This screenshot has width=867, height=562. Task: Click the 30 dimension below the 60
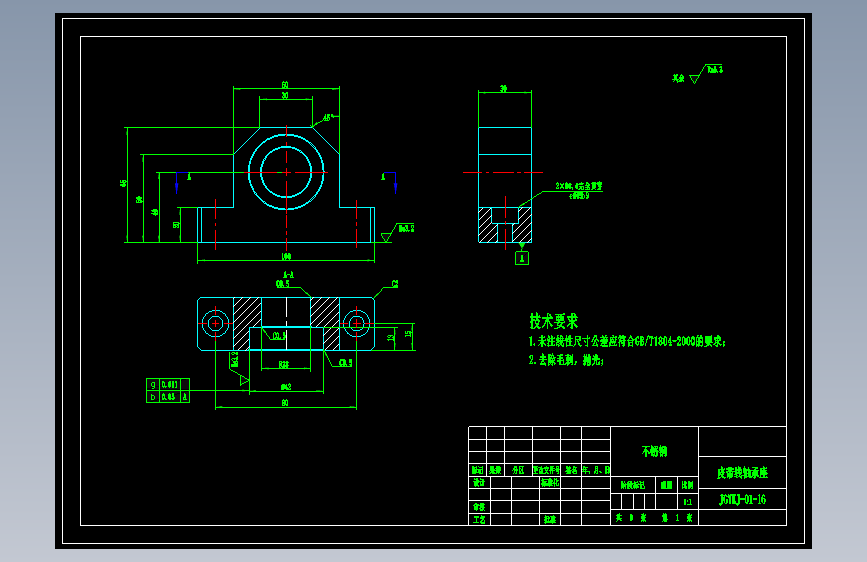coord(285,96)
